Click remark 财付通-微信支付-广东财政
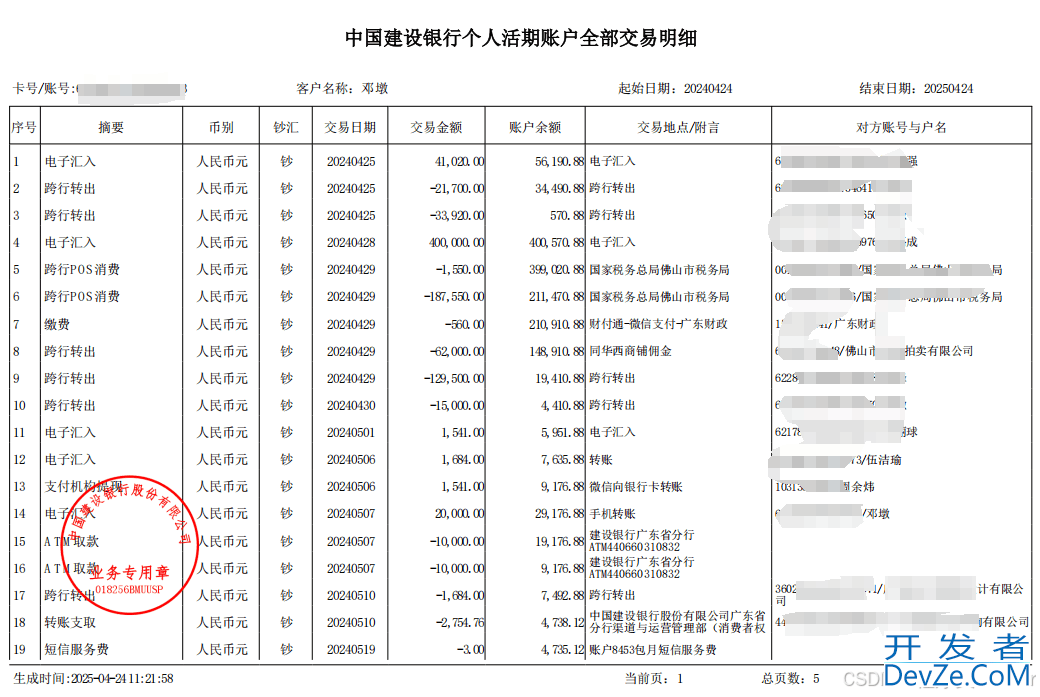Viewport: 1040px width, 697px height. click(659, 324)
